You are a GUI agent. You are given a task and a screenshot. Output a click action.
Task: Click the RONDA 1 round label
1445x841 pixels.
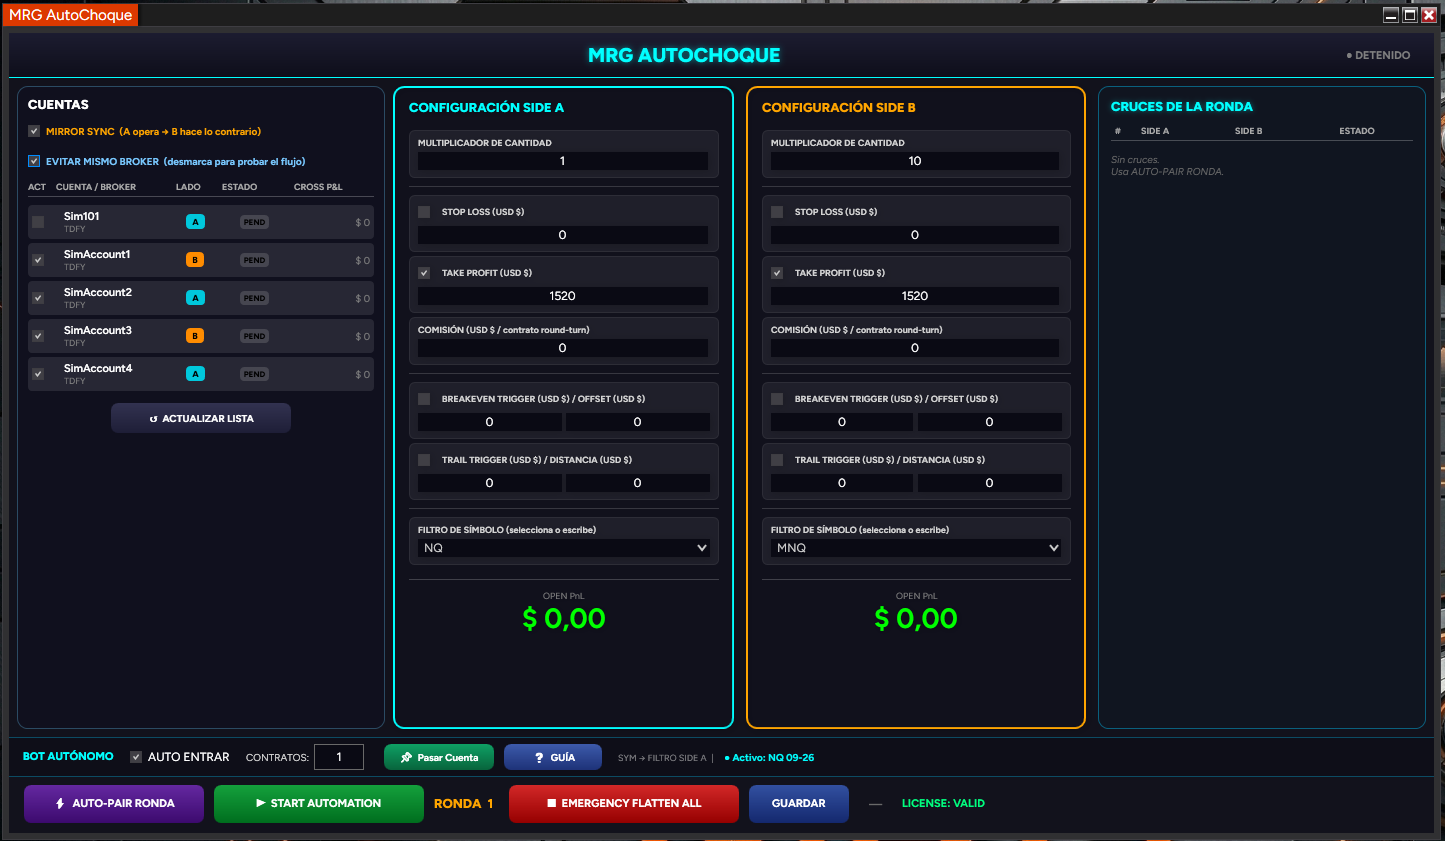464,803
